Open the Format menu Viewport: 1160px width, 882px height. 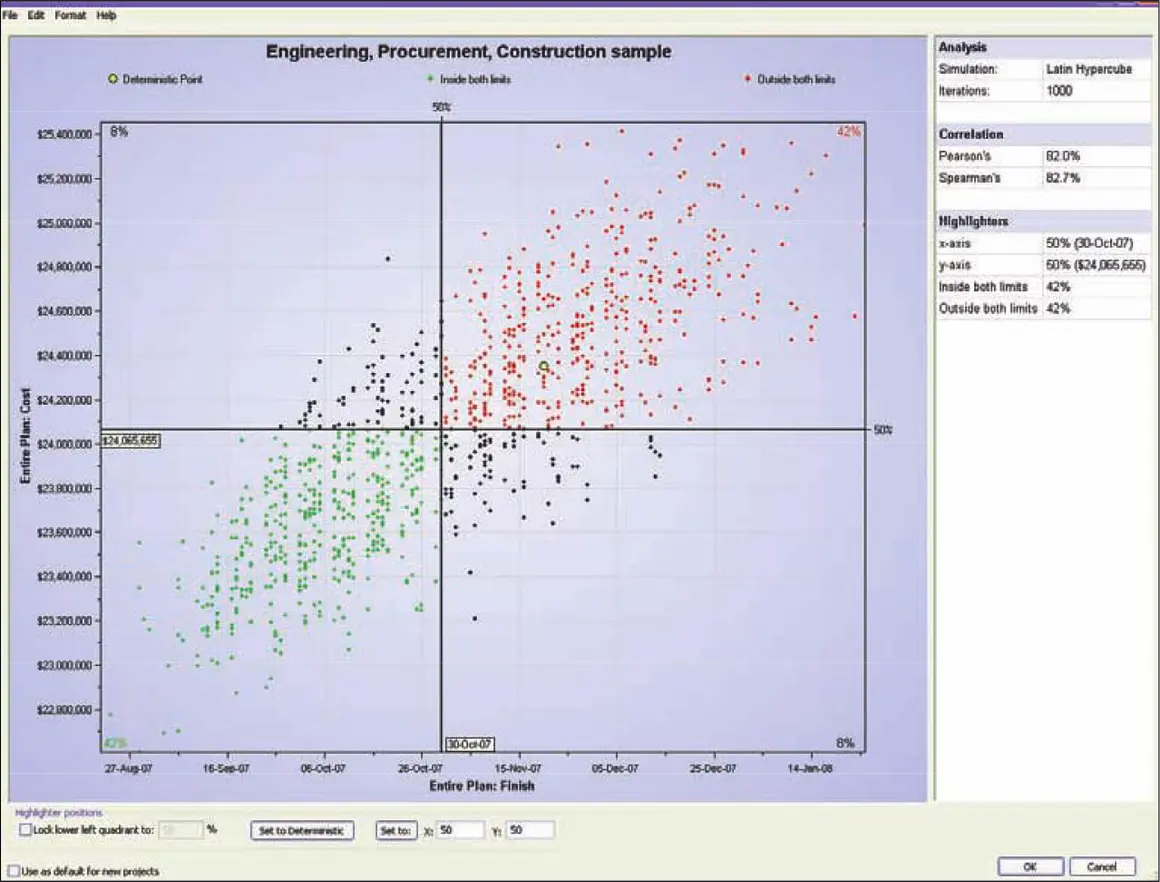[x=70, y=15]
